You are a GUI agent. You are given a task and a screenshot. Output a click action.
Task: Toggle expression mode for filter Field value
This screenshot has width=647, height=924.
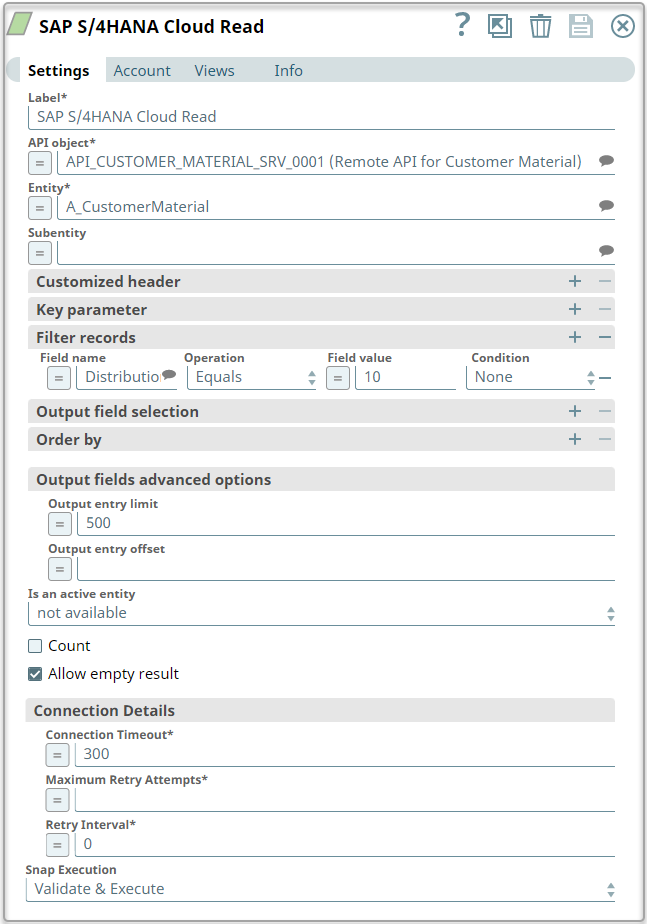[338, 378]
